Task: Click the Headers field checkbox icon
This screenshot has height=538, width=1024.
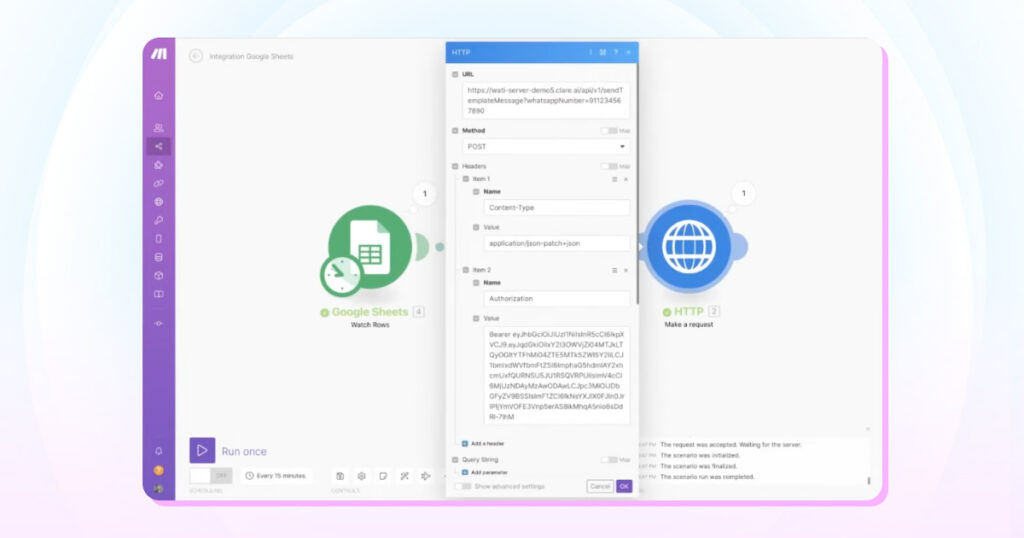Action: (x=455, y=166)
